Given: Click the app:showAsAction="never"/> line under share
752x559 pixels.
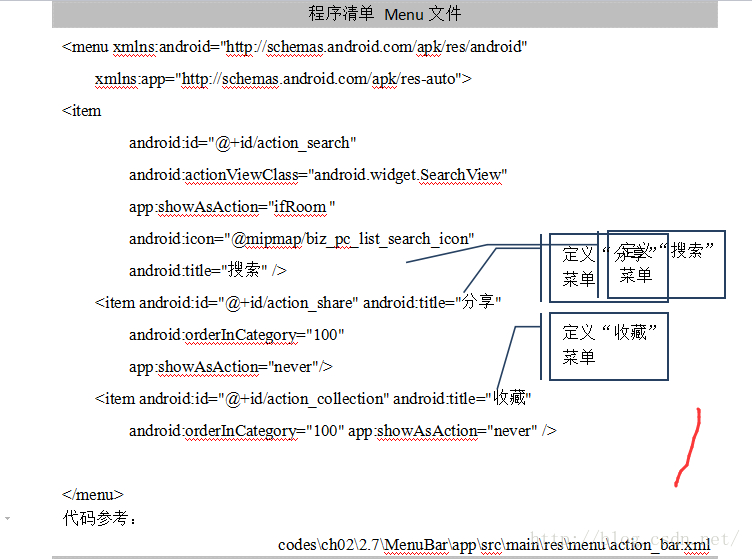Looking at the screenshot, I should tap(231, 367).
